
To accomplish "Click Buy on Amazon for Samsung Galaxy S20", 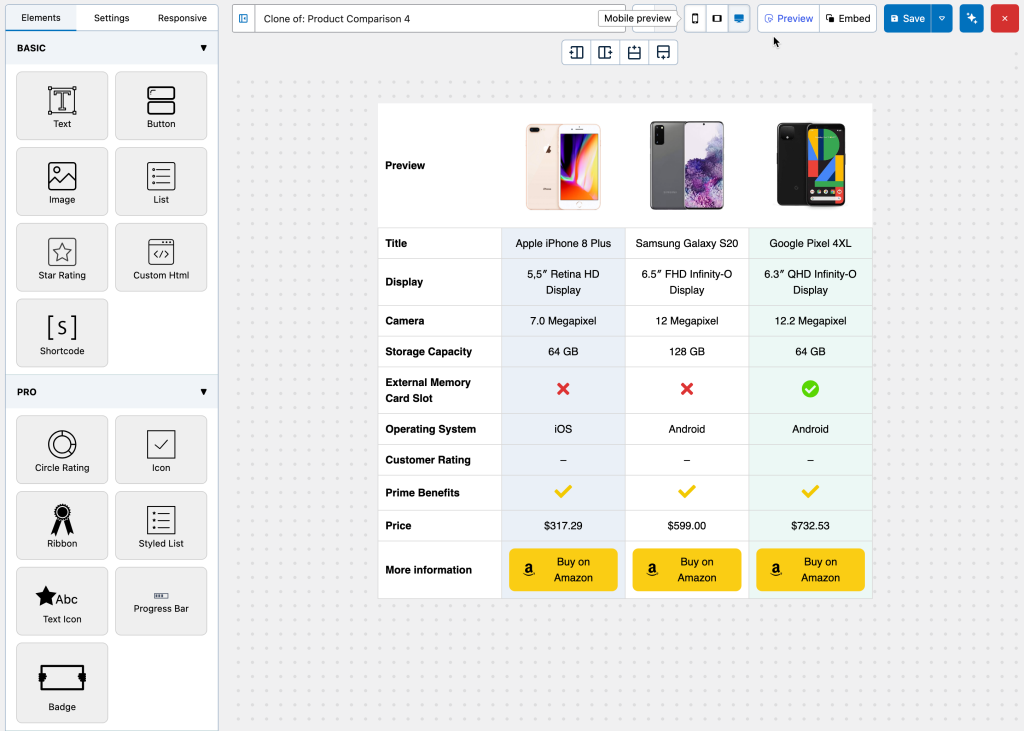I will pos(686,570).
